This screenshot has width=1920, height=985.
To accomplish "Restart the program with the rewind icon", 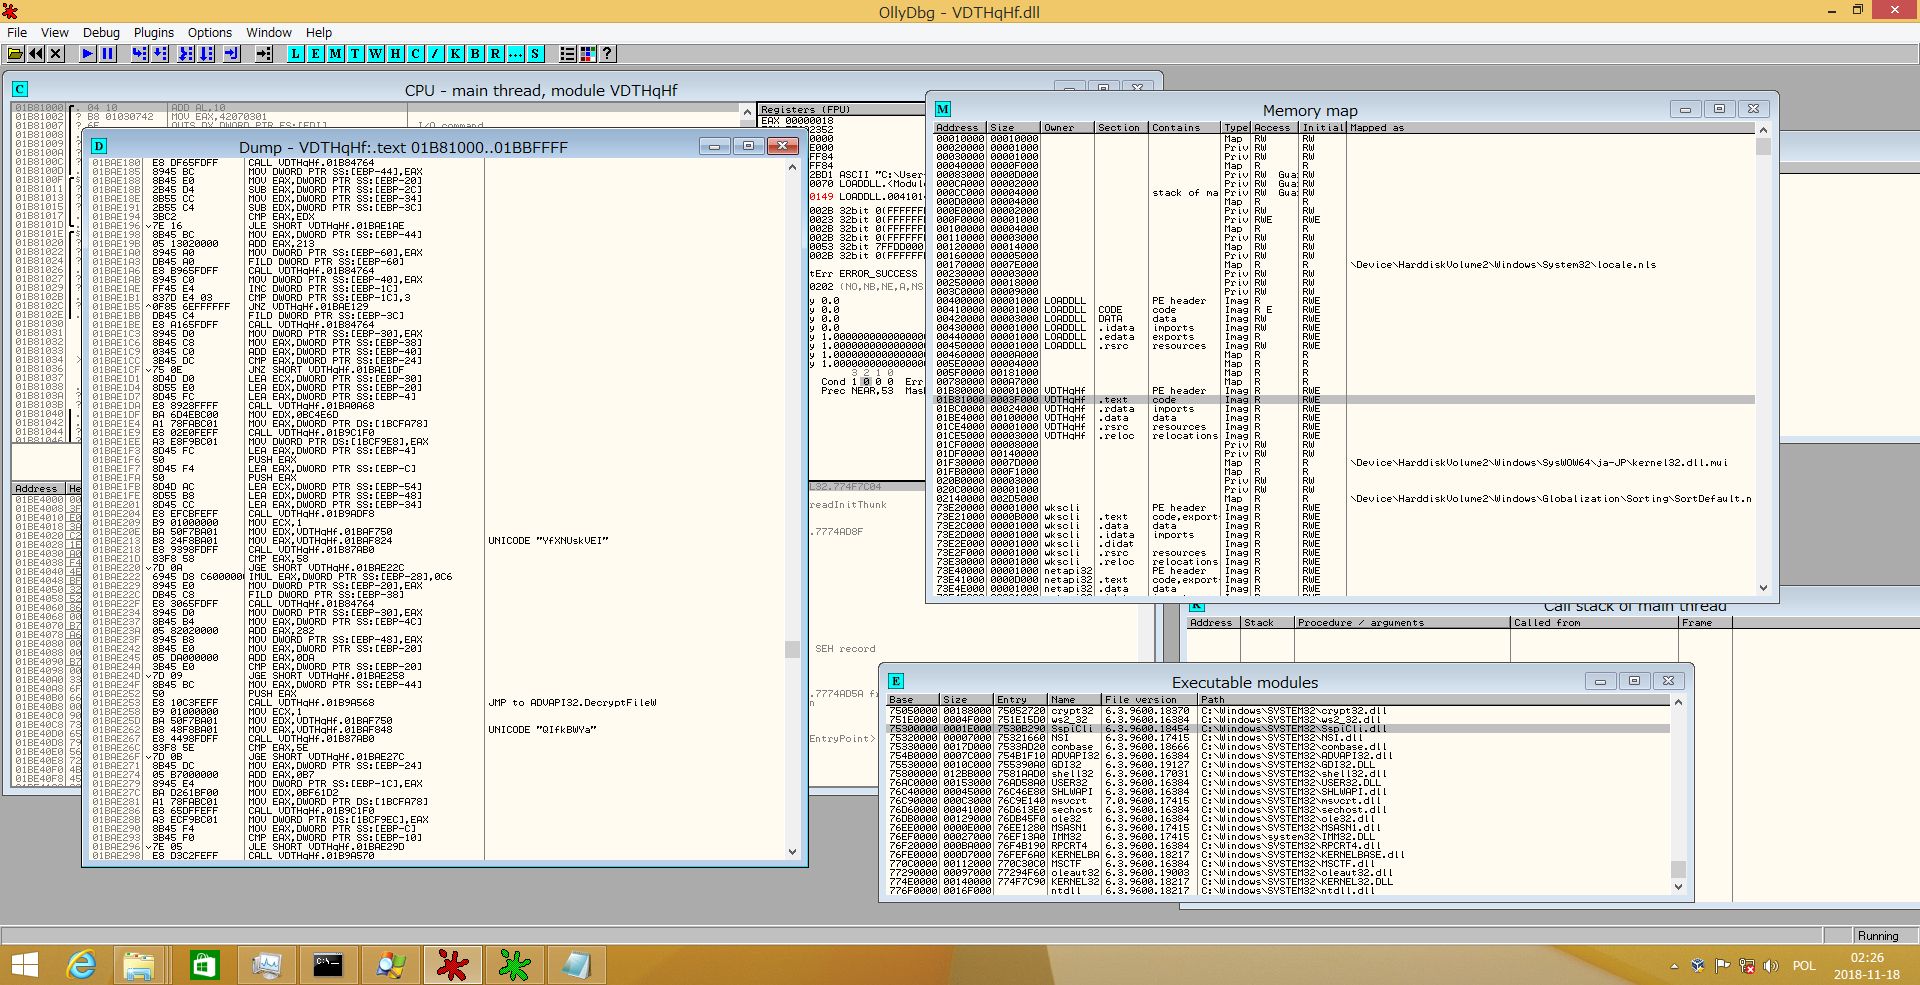I will (36, 54).
